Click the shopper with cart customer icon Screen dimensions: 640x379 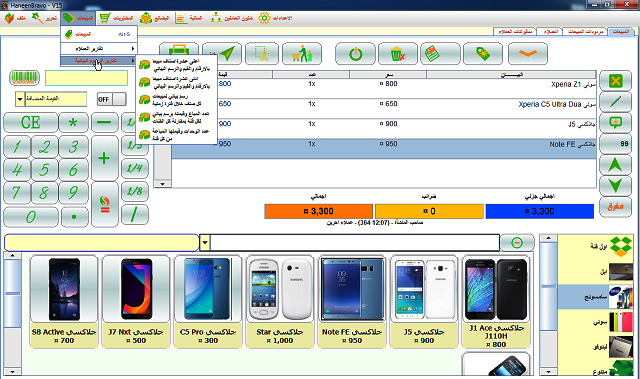[x=302, y=53]
